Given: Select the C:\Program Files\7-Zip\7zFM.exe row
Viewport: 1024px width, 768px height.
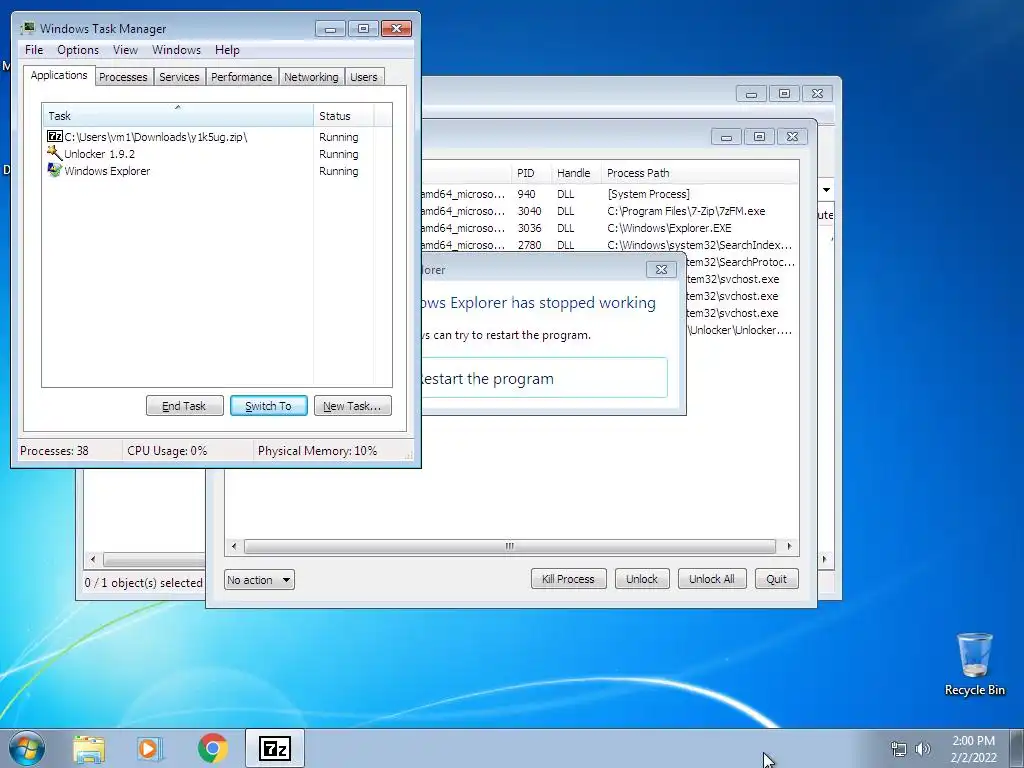Looking at the screenshot, I should click(x=610, y=211).
